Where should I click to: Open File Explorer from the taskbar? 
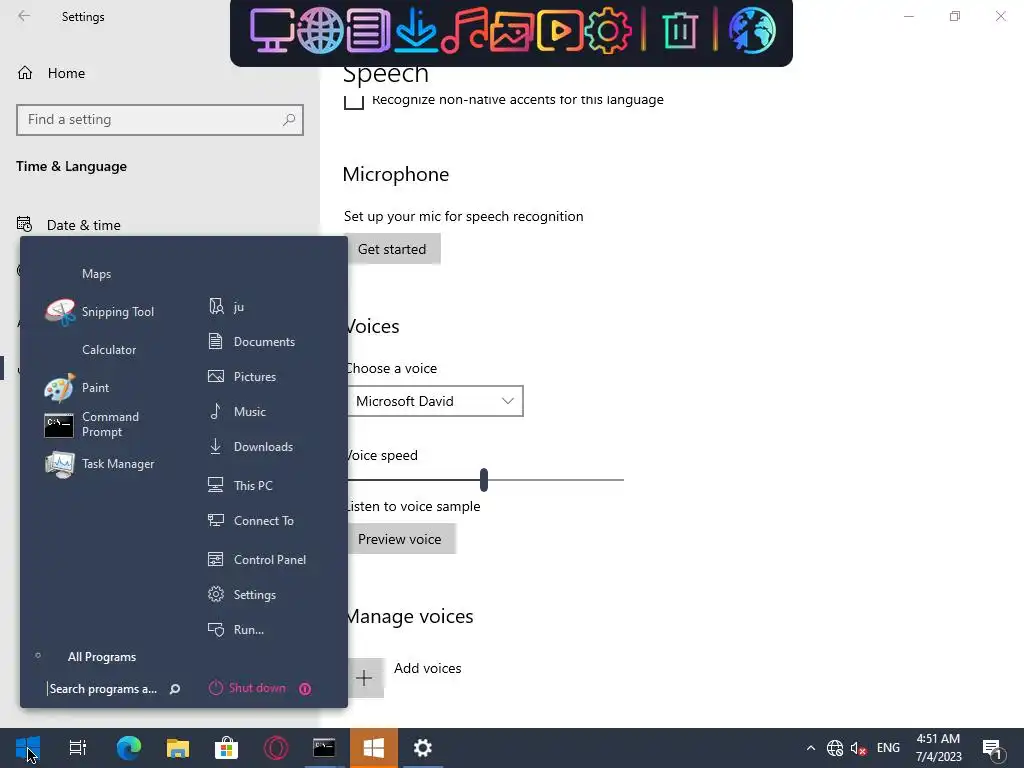[178, 748]
